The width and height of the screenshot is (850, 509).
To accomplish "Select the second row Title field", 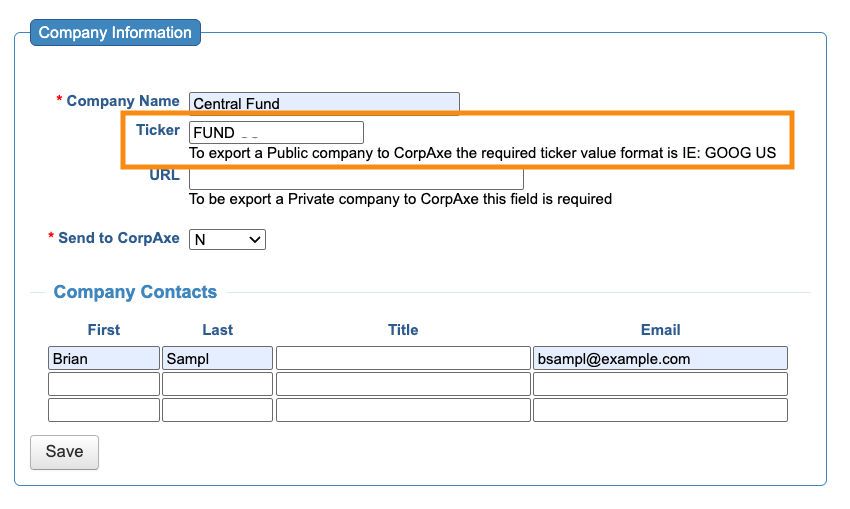I will pos(402,384).
